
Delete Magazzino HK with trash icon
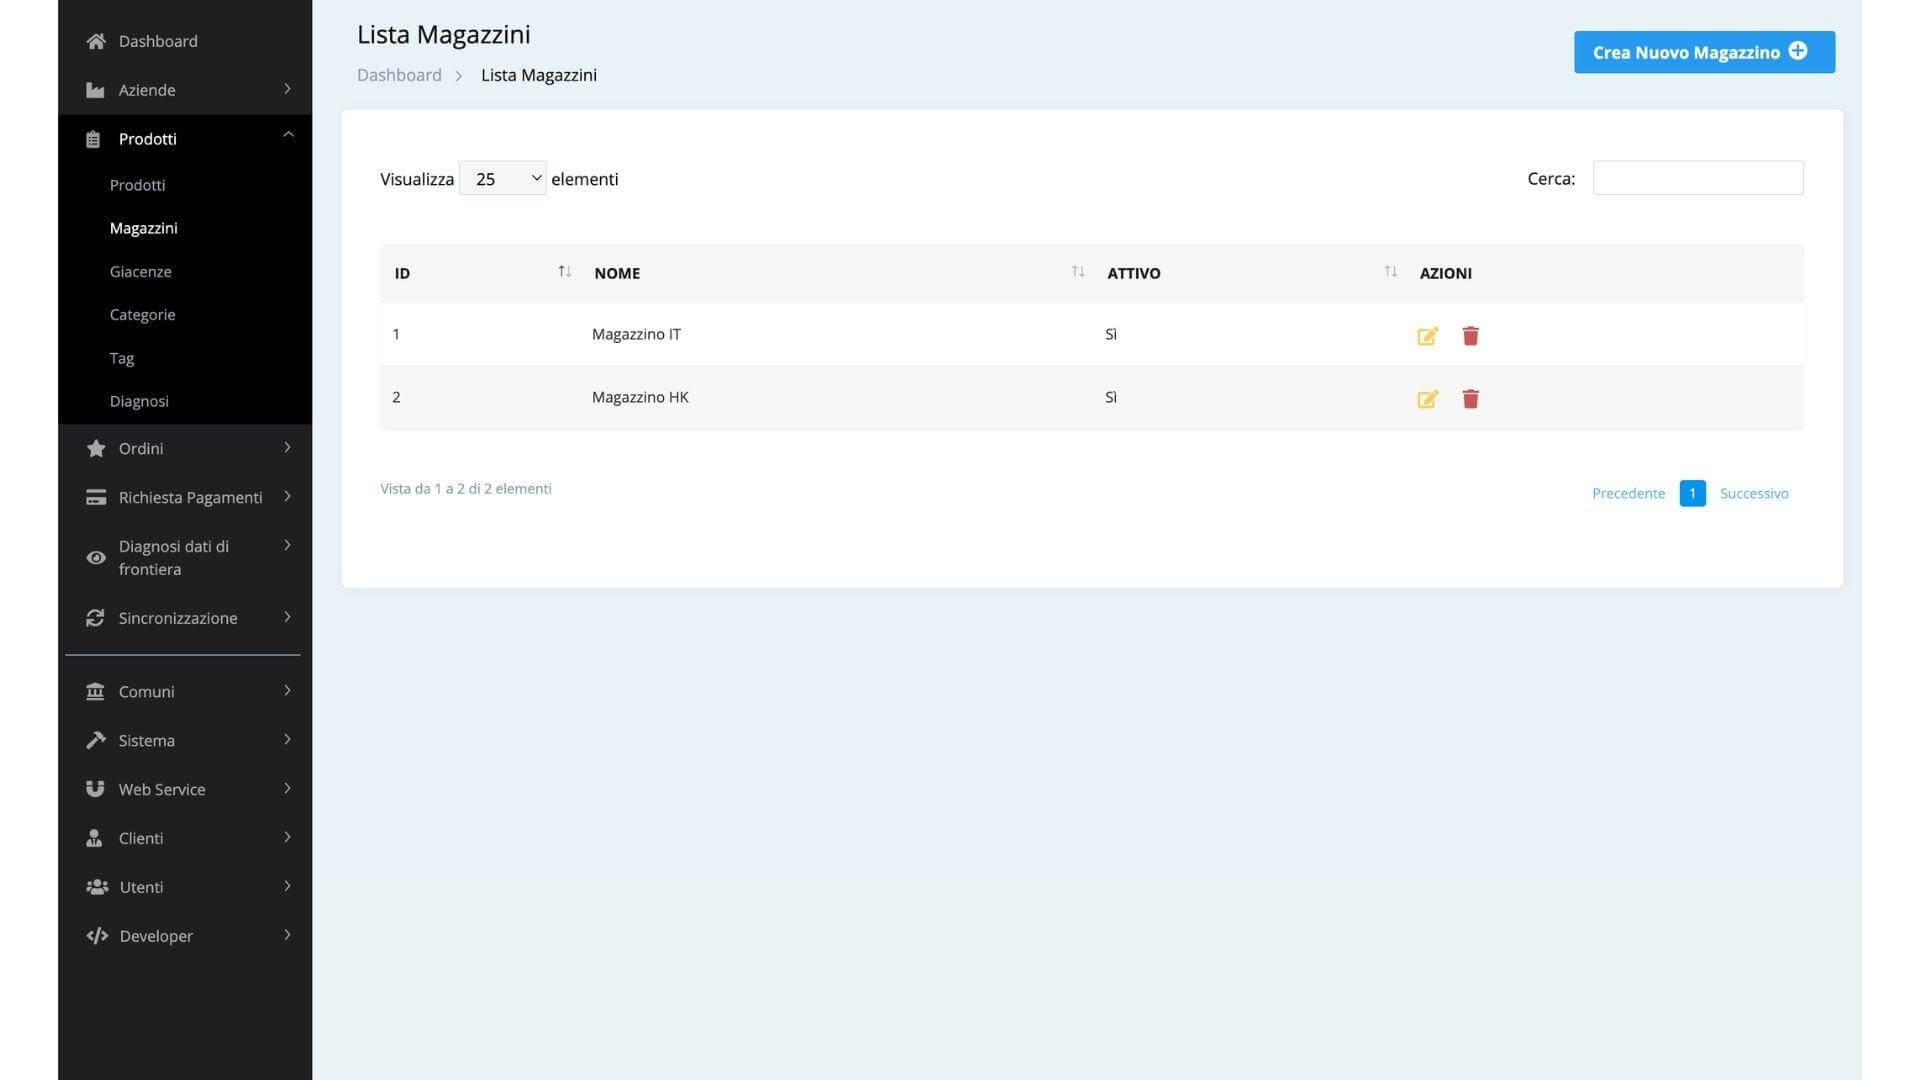(x=1470, y=399)
